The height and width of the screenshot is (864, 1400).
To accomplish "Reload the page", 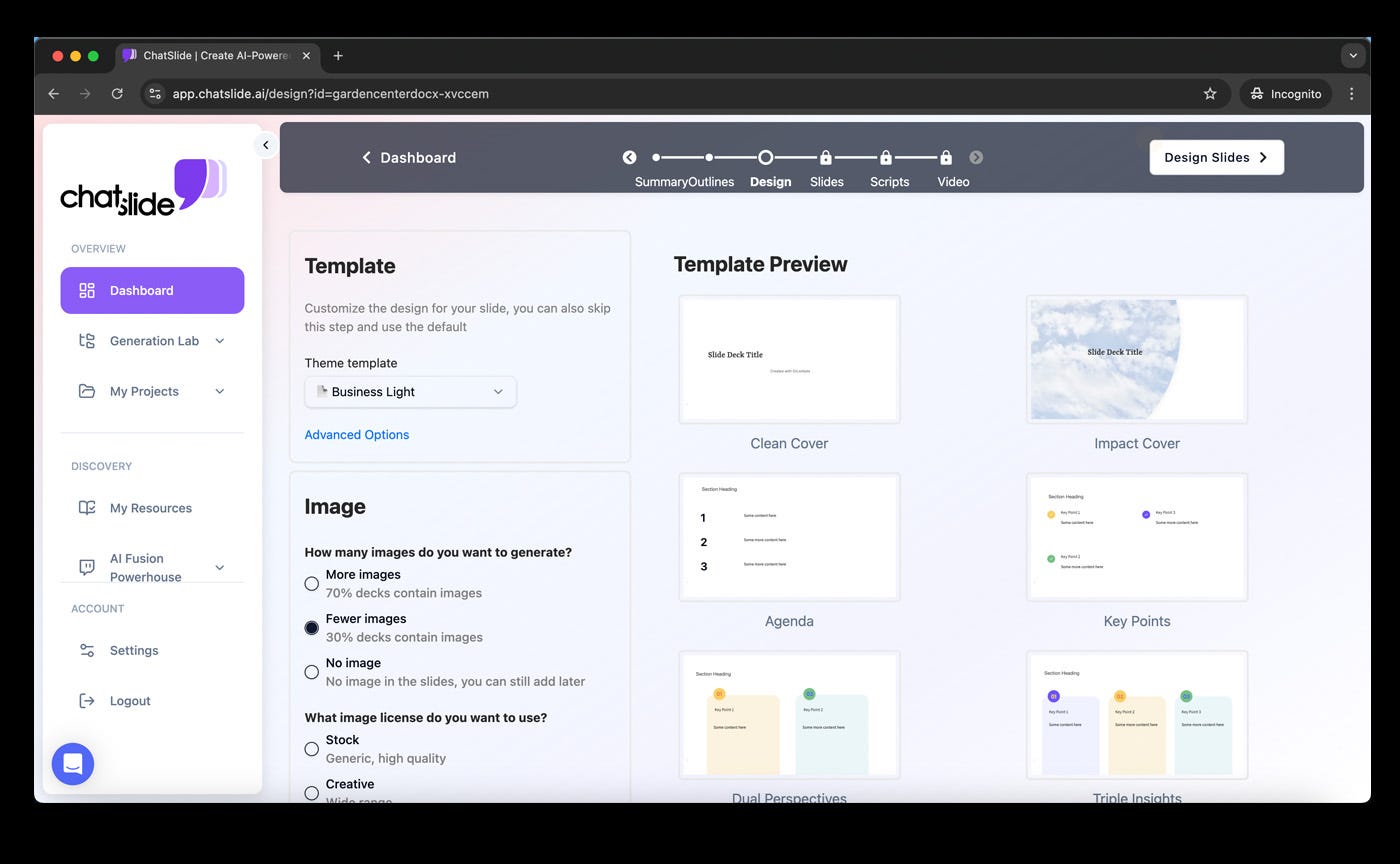I will coord(117,94).
